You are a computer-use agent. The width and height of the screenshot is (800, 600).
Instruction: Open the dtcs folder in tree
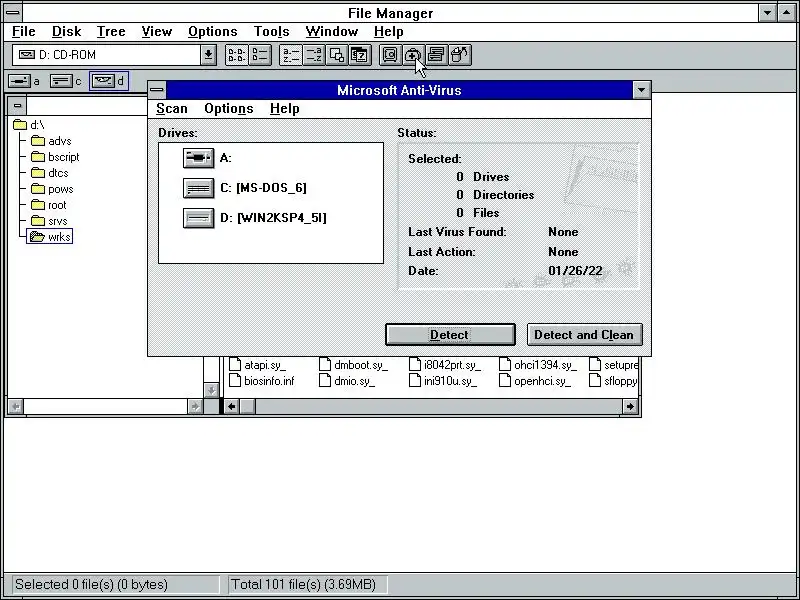[x=49, y=173]
